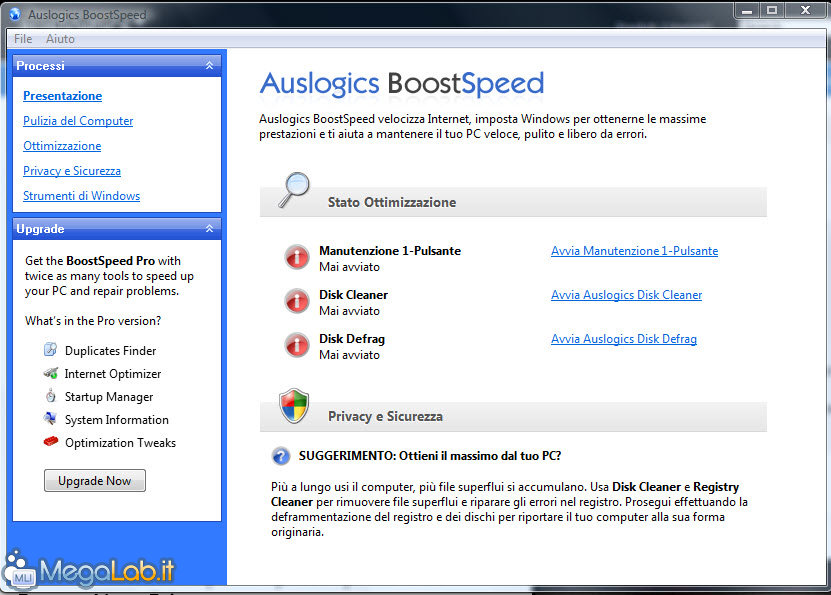Click the Duplicates Finder label
Image resolution: width=831 pixels, height=595 pixels.
point(110,351)
